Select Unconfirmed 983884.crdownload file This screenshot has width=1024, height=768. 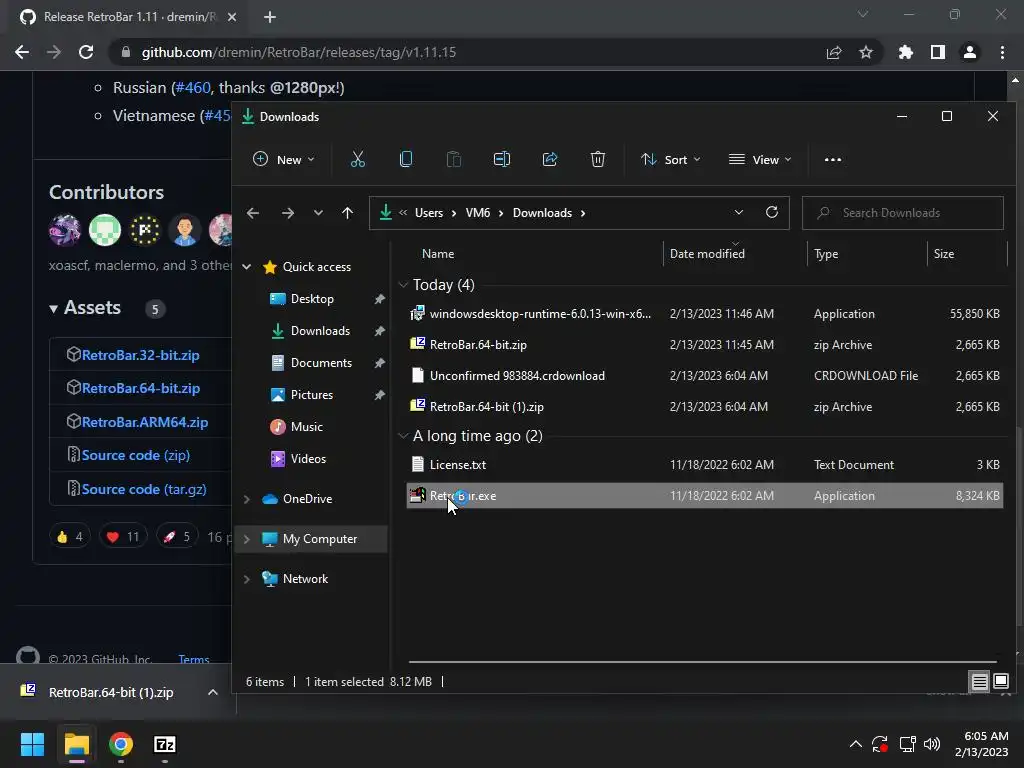click(x=705, y=376)
